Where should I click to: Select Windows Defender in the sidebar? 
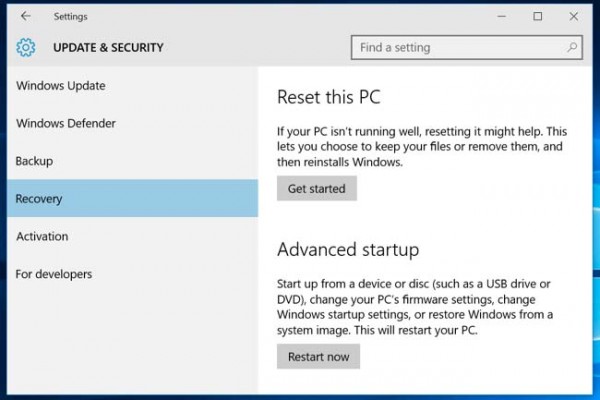point(66,124)
